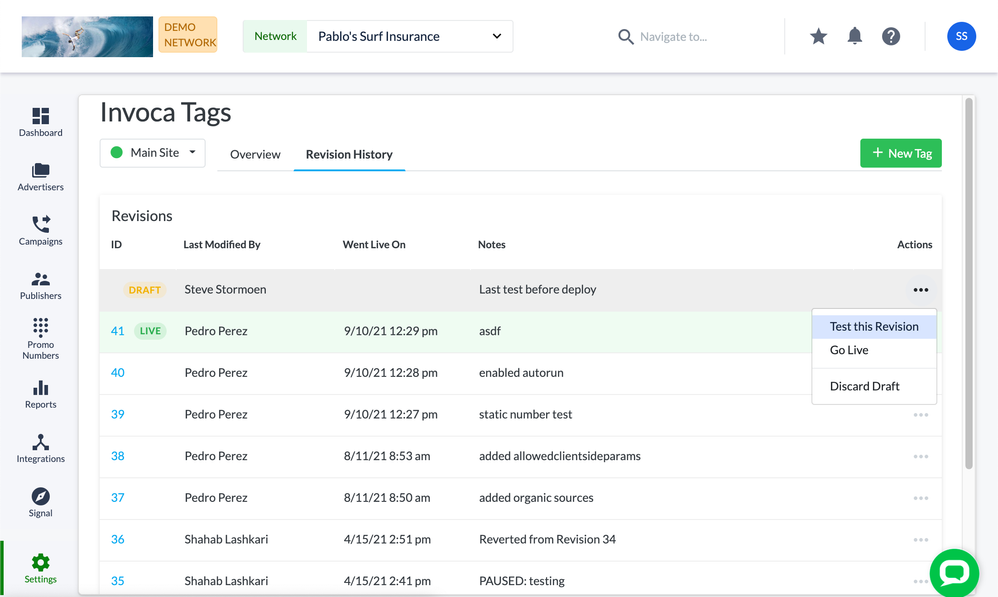Image resolution: width=998 pixels, height=597 pixels.
Task: Open revision 39 link
Action: point(118,414)
